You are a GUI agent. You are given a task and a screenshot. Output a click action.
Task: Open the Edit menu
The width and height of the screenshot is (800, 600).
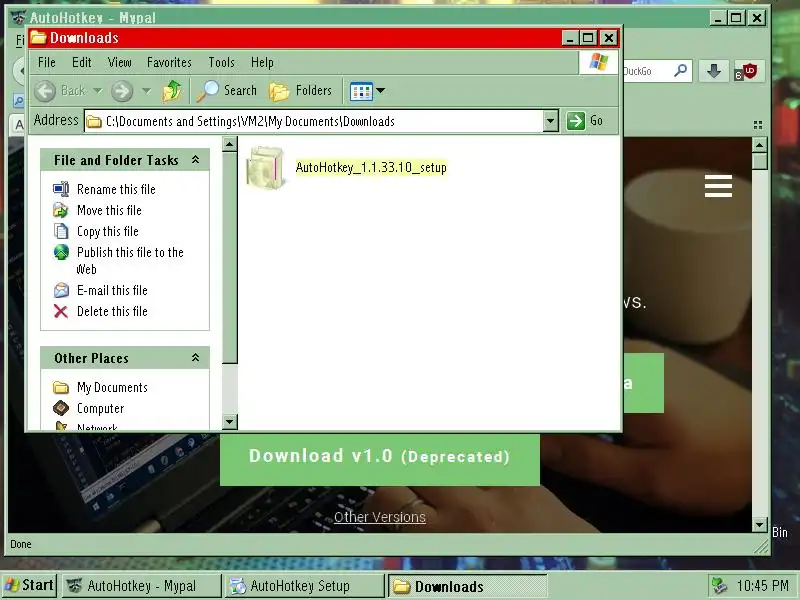pyautogui.click(x=82, y=62)
